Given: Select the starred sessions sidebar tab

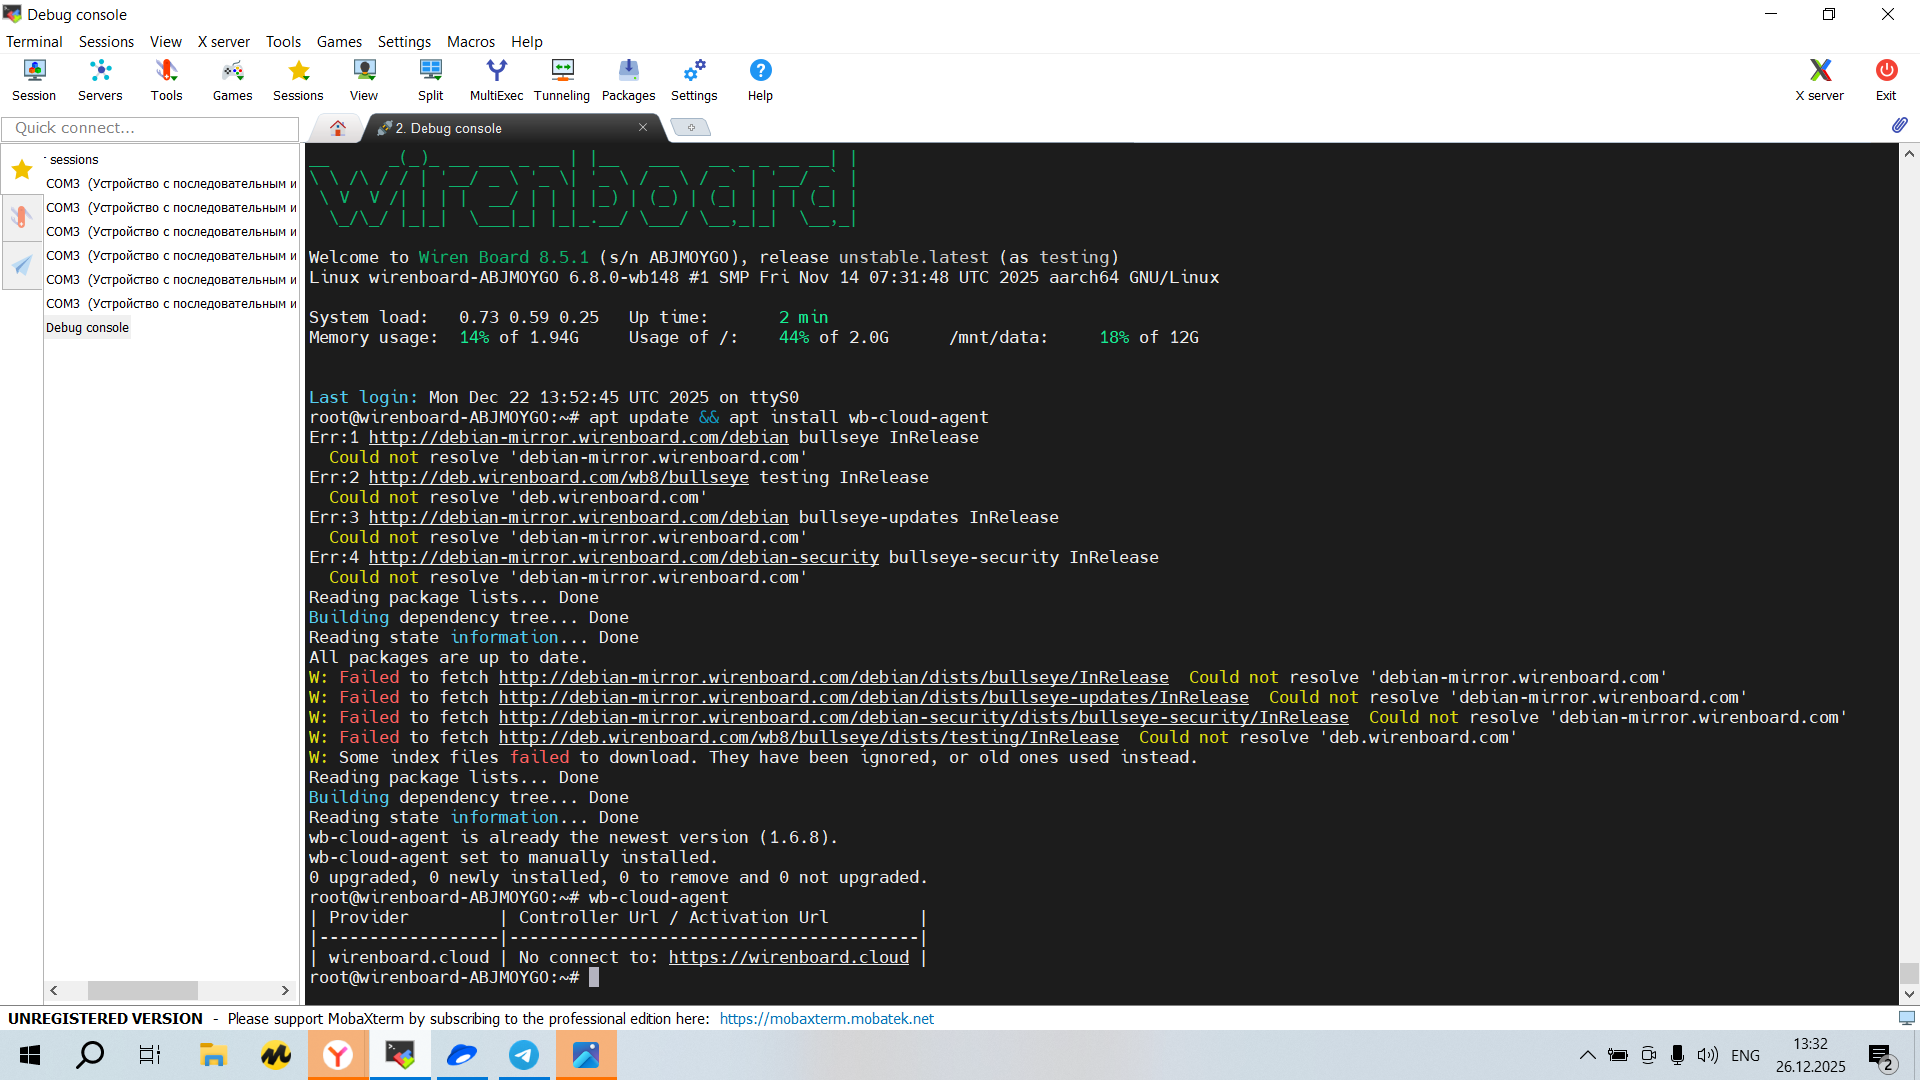Looking at the screenshot, I should click(22, 169).
